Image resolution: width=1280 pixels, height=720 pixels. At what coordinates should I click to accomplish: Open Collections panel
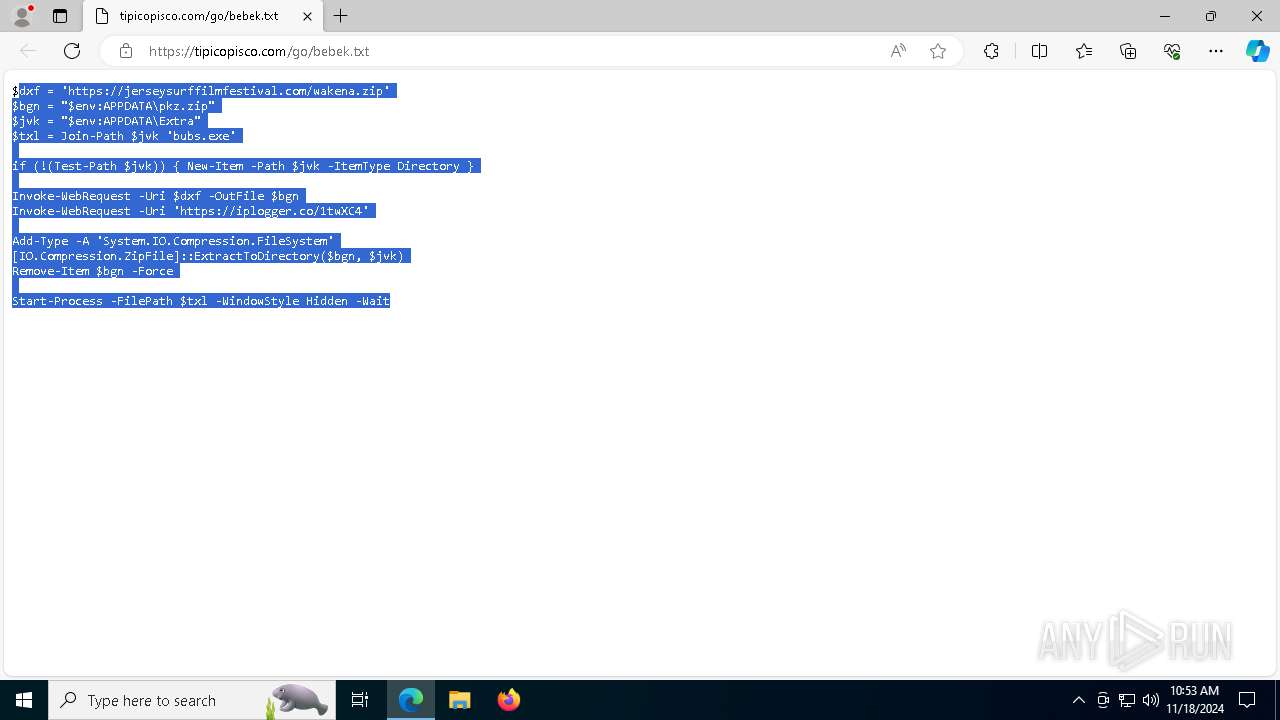[1128, 51]
